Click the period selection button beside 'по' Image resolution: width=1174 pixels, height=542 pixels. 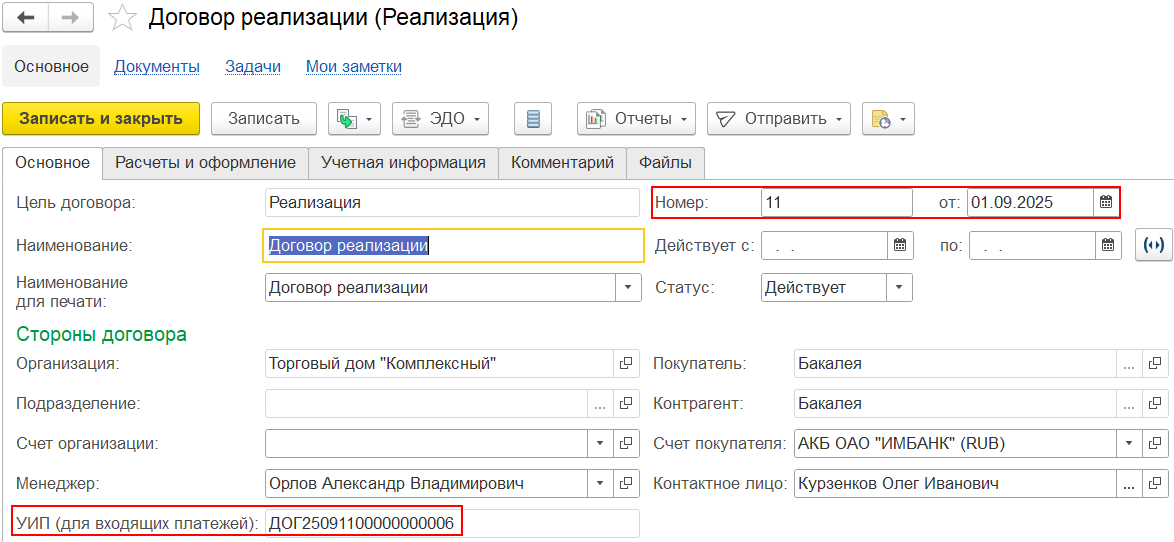(x=1153, y=245)
